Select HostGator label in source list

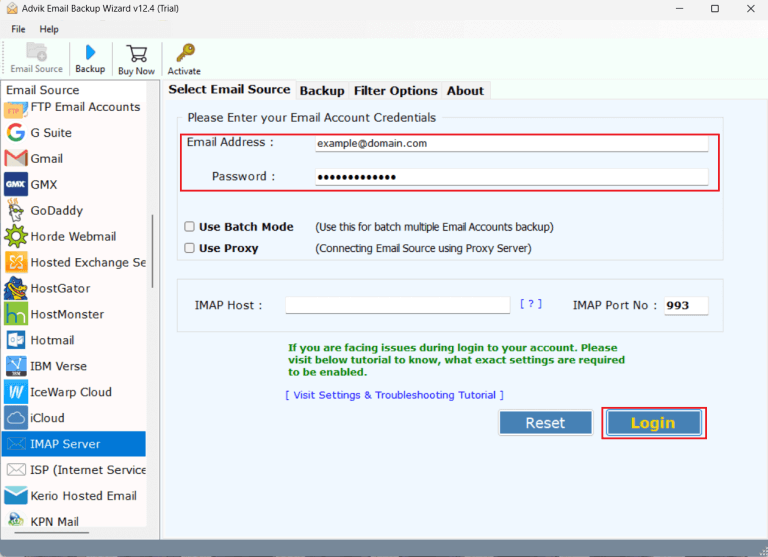[60, 288]
